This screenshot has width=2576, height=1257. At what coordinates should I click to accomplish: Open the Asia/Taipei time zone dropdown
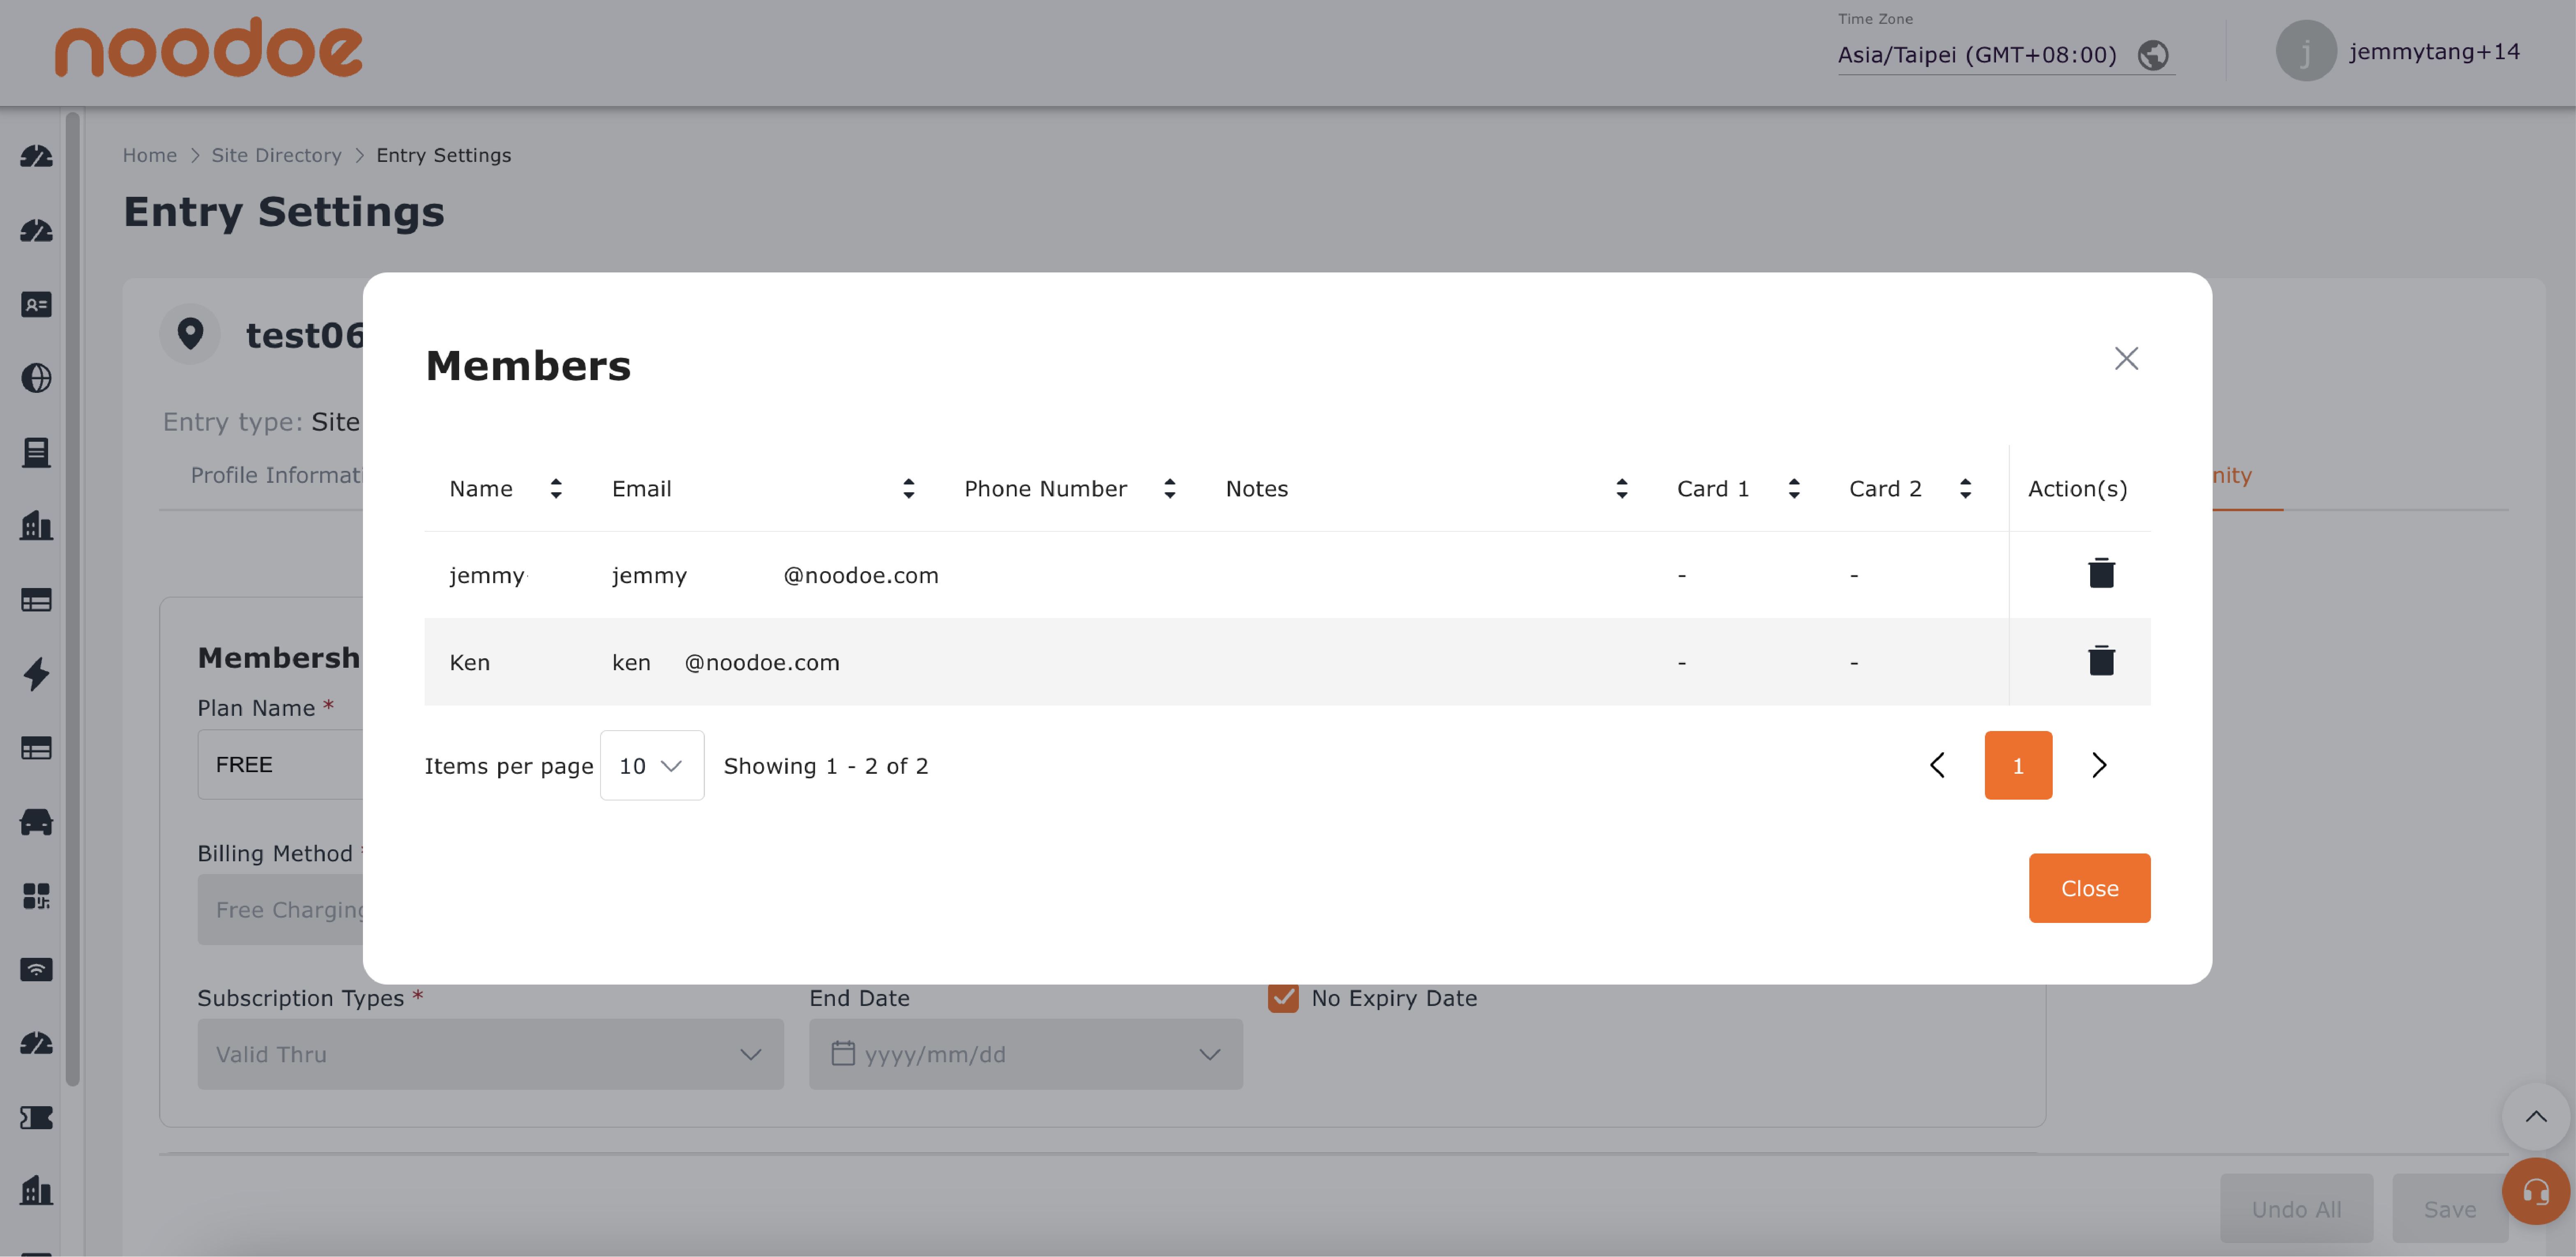(x=2005, y=55)
